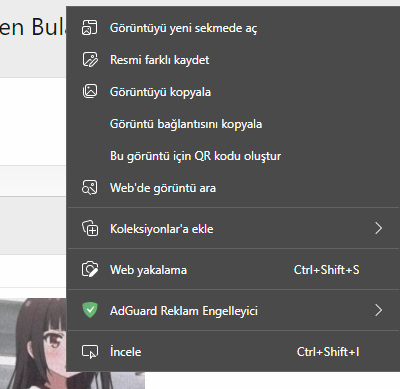Click the open image in new tab icon
Viewport: 400px width, 389px height.
[90, 28]
